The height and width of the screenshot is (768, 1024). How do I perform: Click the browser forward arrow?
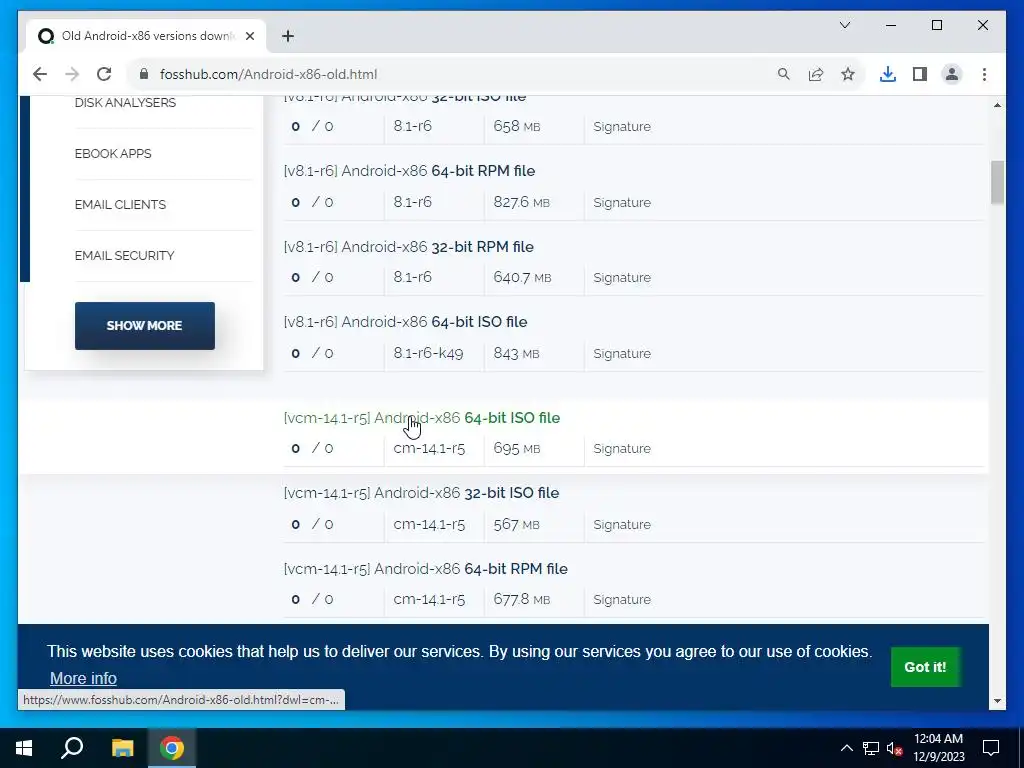[72, 74]
